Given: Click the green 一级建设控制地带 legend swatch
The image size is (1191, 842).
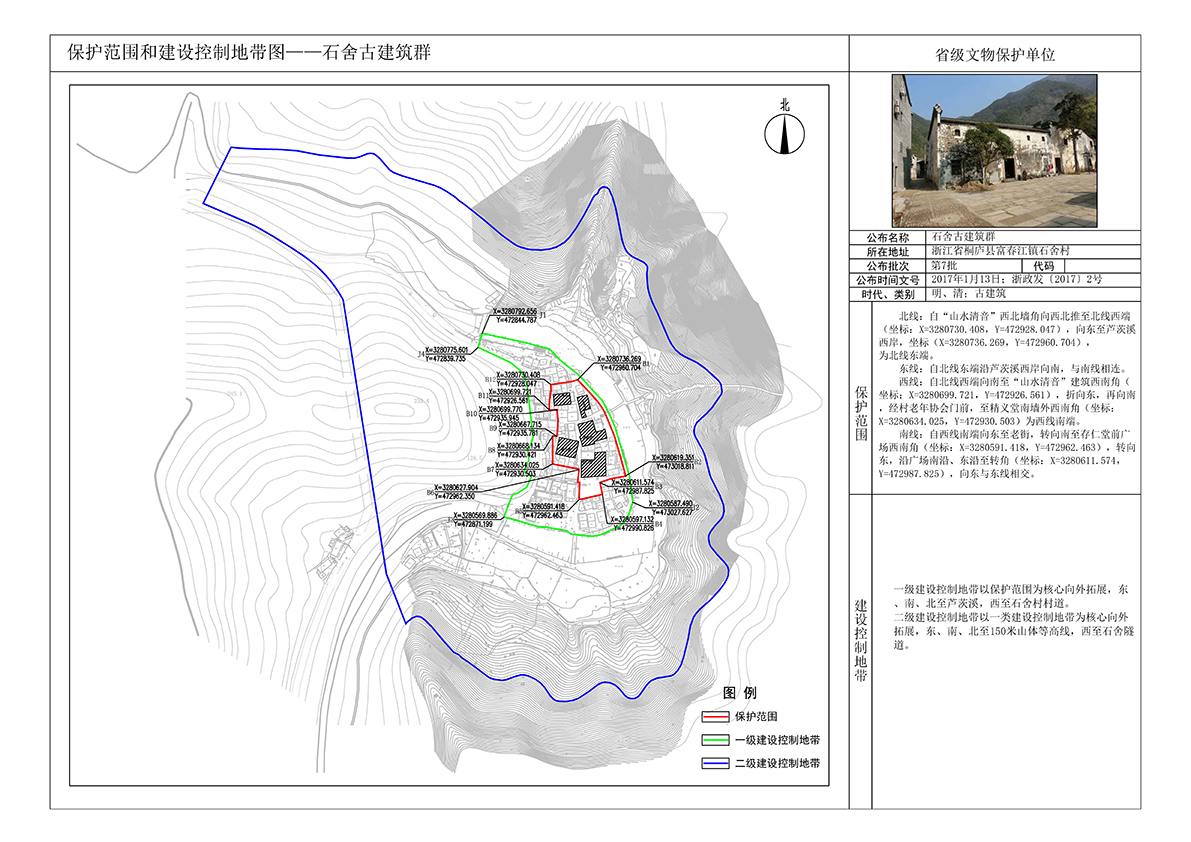Looking at the screenshot, I should point(716,740).
